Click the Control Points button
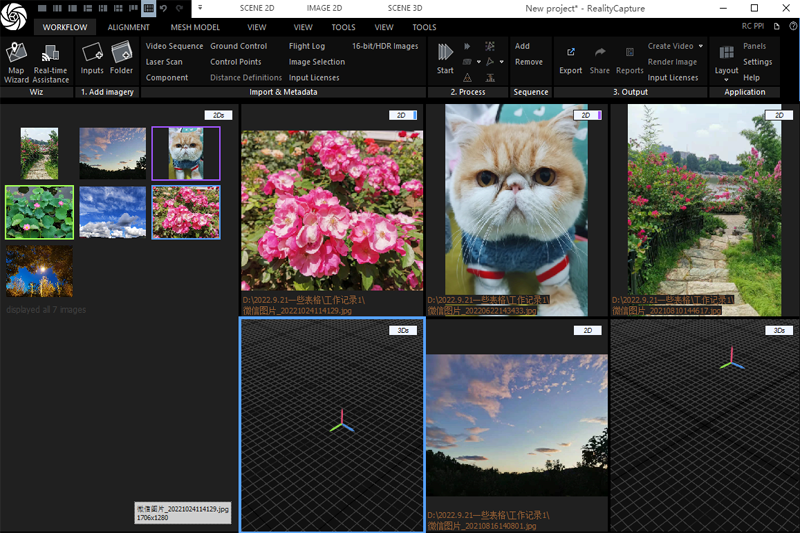The height and width of the screenshot is (533, 800). (235, 62)
